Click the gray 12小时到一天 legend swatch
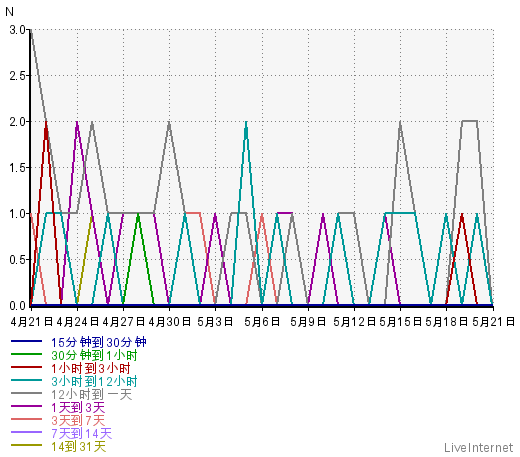This screenshot has height=457, width=520. point(26,393)
